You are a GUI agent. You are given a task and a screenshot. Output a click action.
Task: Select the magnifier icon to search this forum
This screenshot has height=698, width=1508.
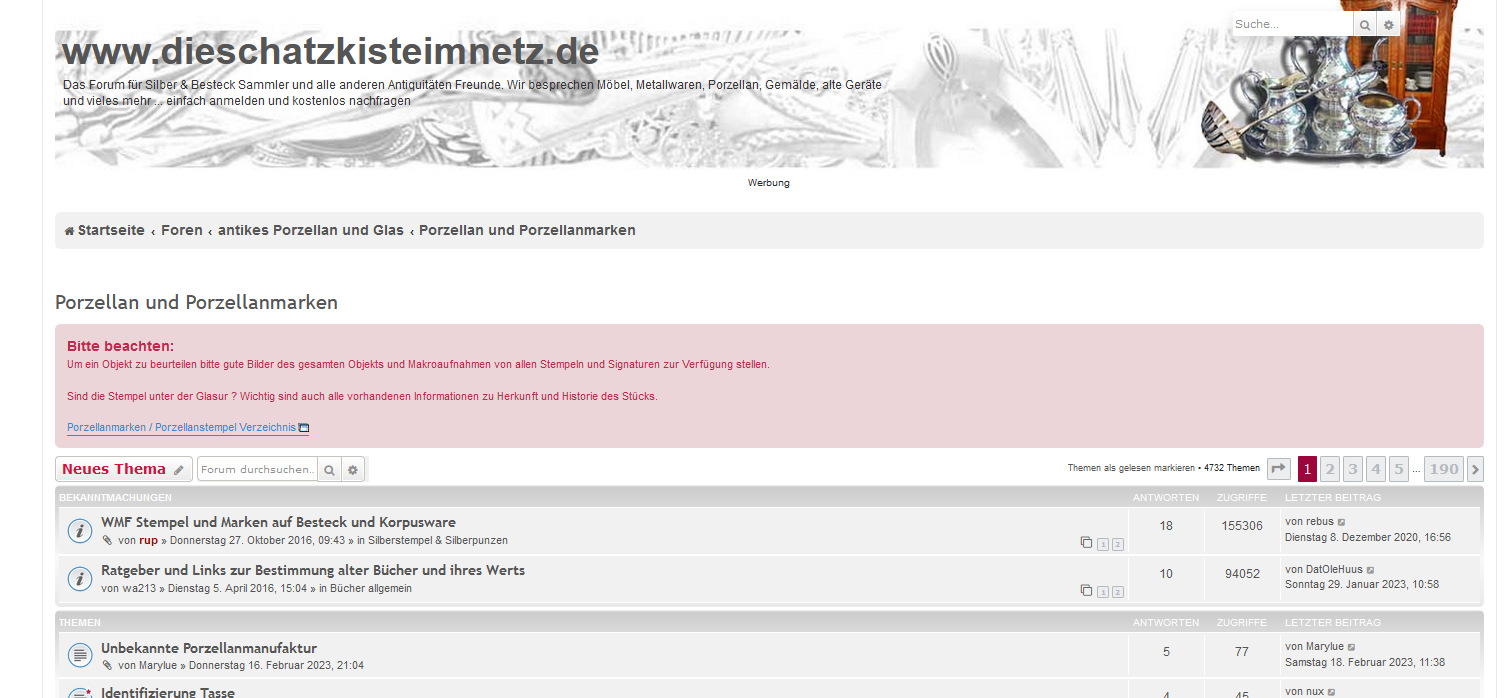pyautogui.click(x=330, y=468)
